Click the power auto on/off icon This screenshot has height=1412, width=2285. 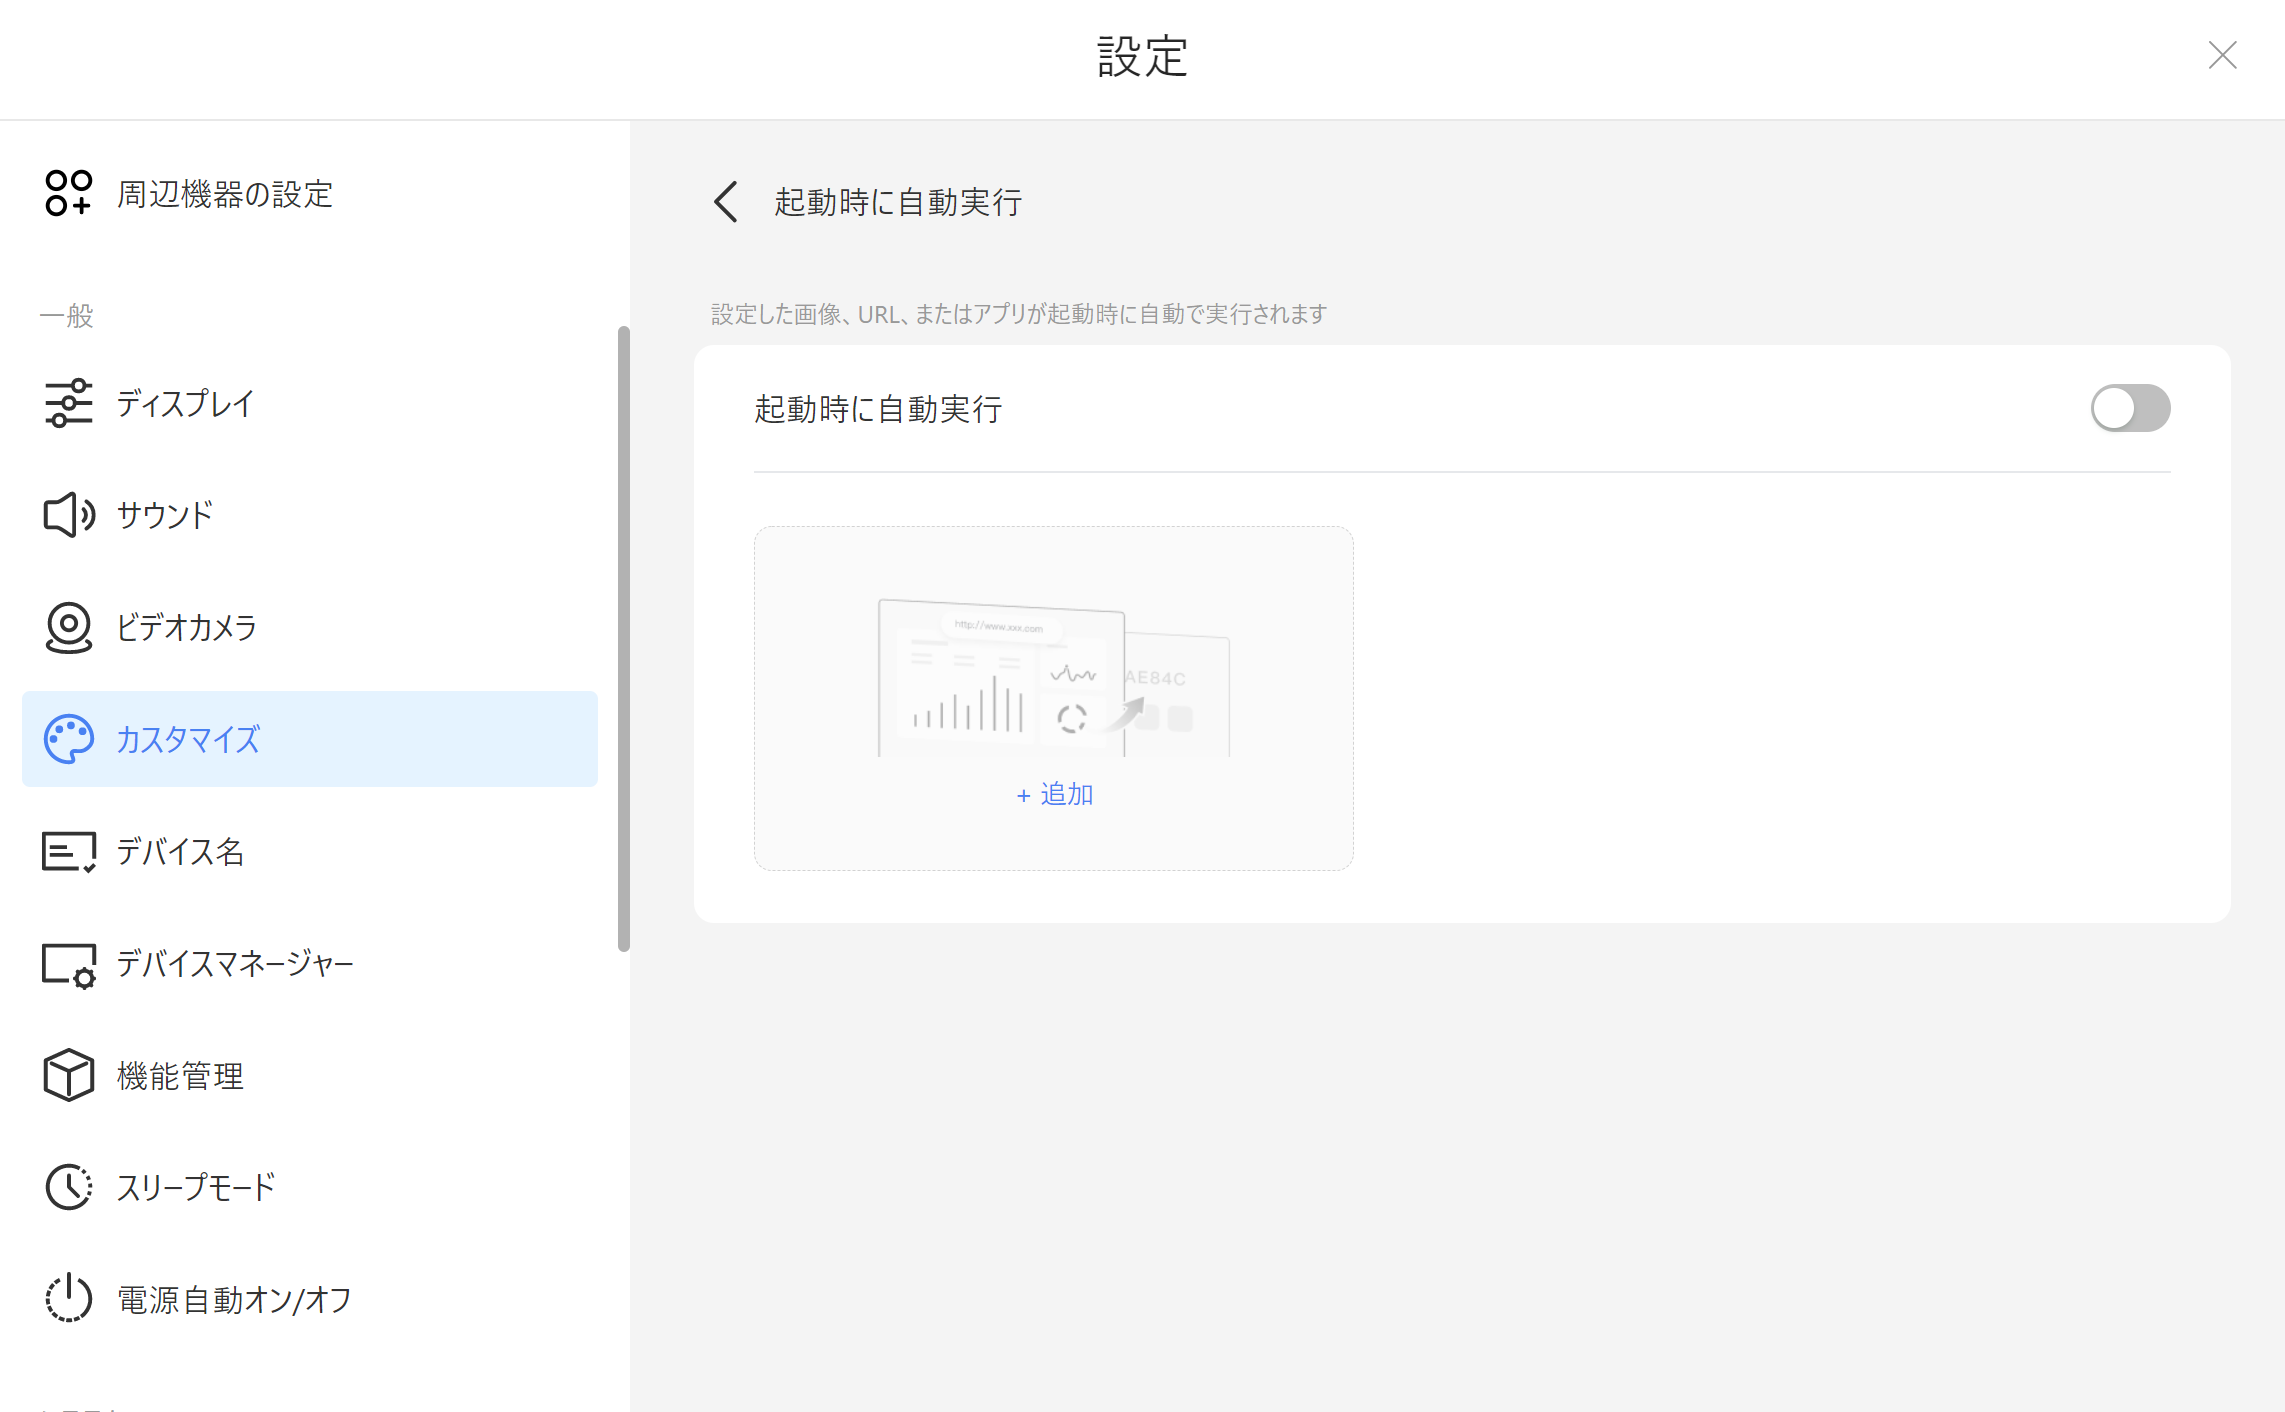68,1299
